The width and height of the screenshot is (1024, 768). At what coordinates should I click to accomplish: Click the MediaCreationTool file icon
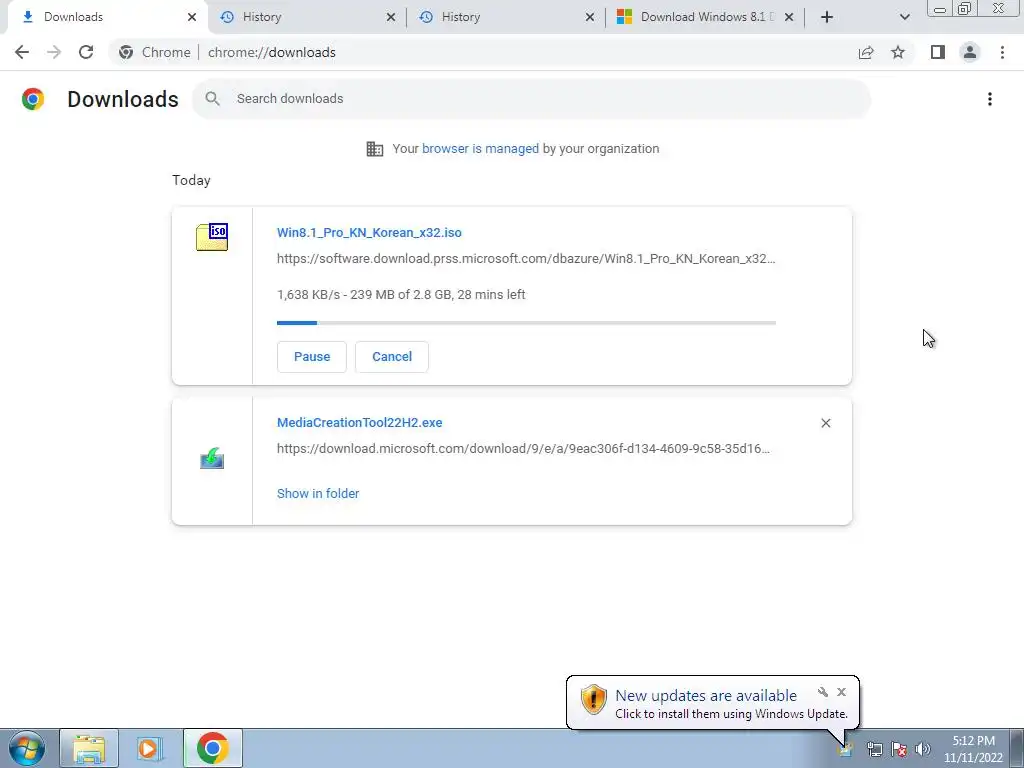[212, 458]
